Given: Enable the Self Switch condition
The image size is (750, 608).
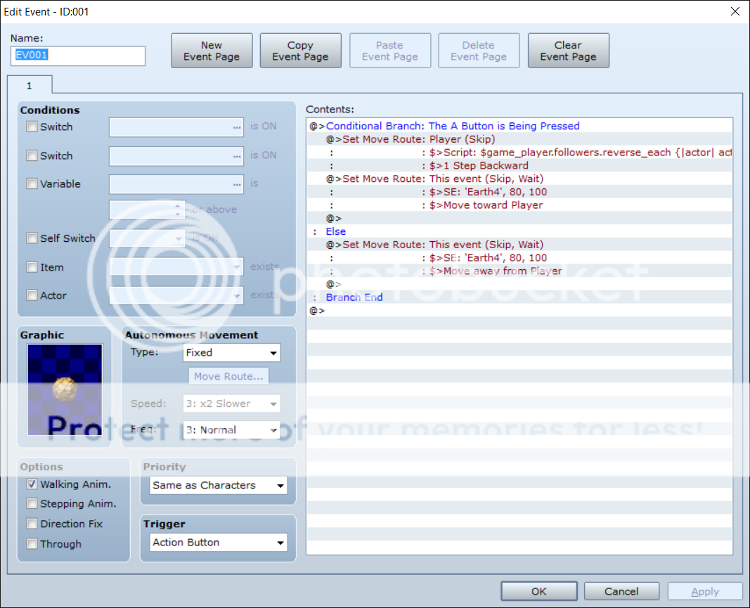Looking at the screenshot, I should (x=33, y=238).
